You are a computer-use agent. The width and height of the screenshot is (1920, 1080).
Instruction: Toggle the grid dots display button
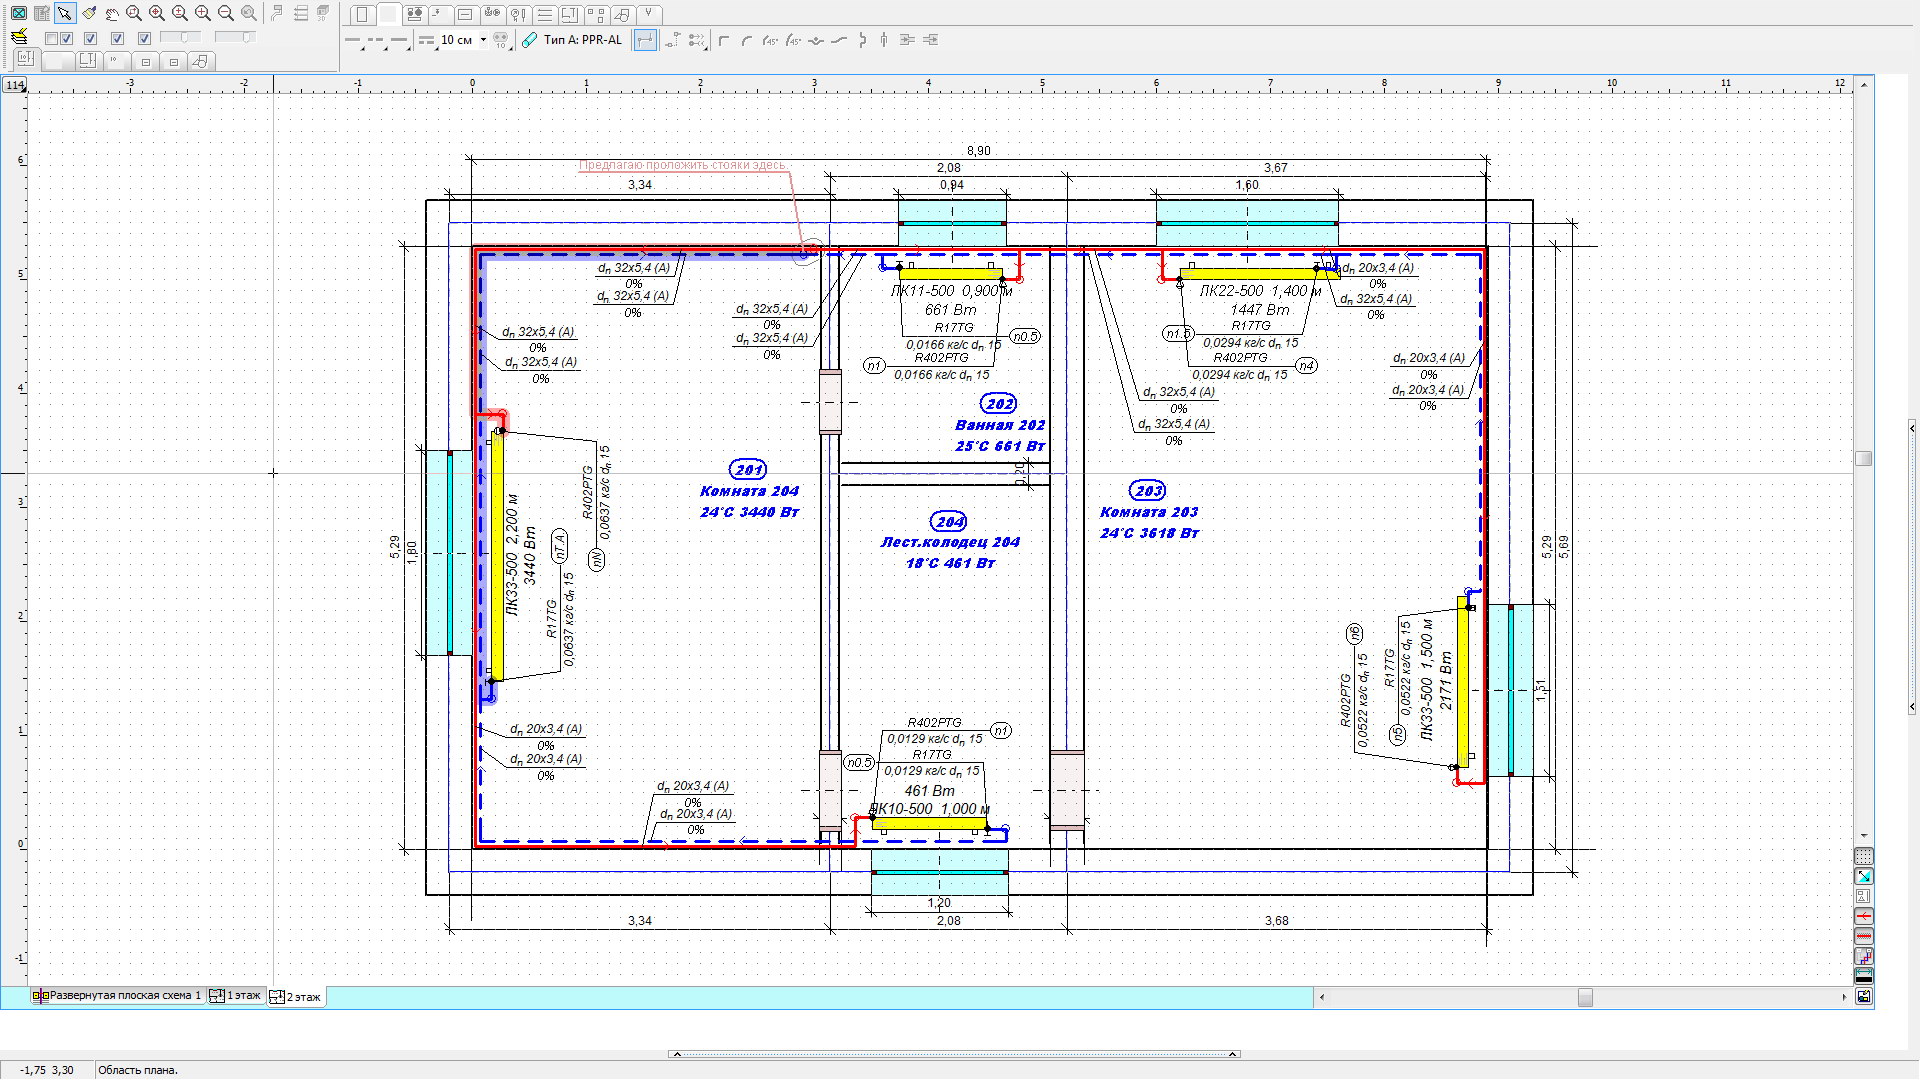click(1863, 857)
